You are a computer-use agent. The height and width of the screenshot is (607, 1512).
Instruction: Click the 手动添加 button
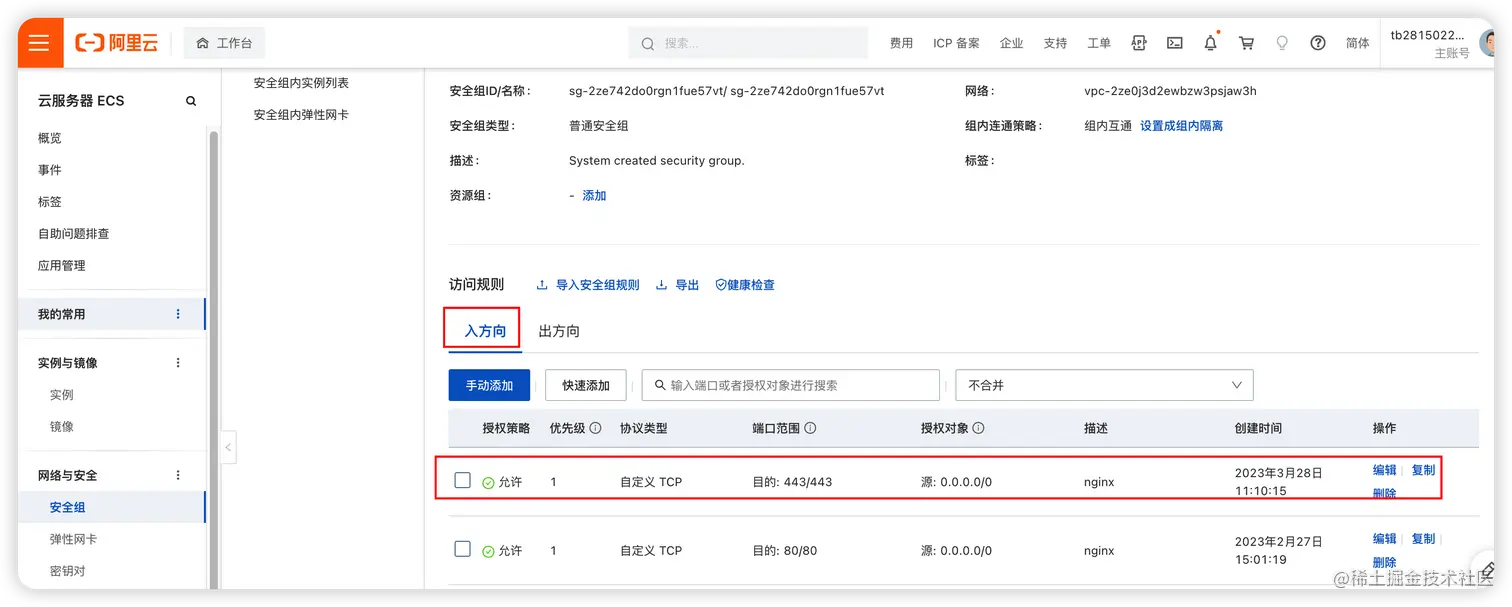489,385
